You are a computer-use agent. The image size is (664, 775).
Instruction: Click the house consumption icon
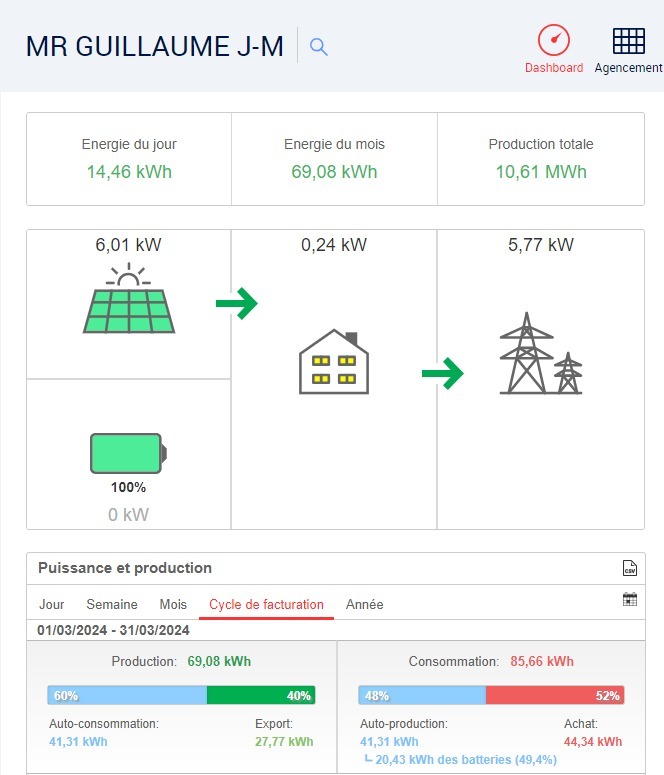click(333, 362)
